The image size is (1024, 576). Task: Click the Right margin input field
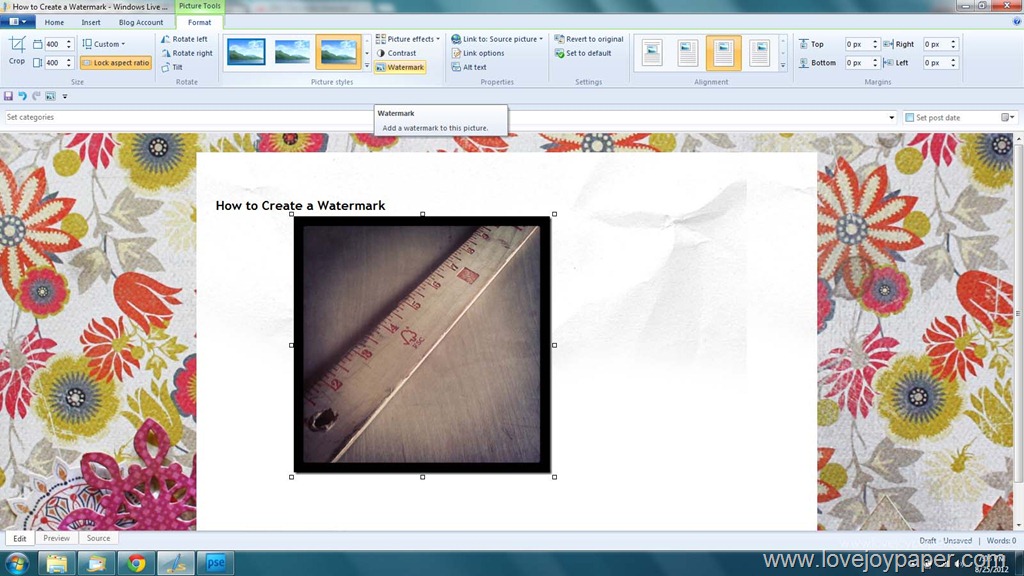click(936, 44)
